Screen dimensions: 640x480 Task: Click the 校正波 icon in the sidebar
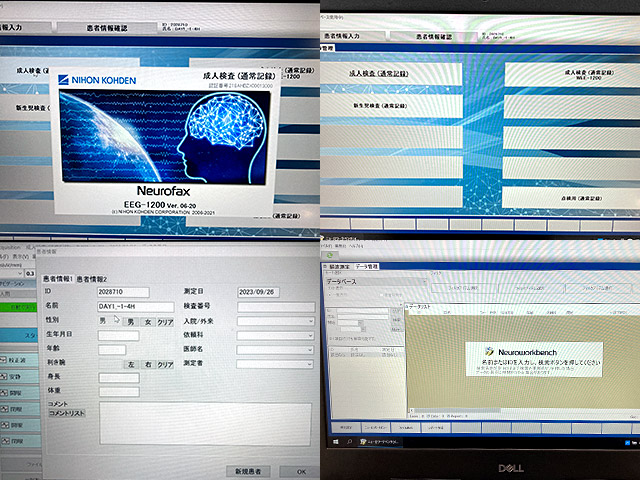click(x=4, y=360)
